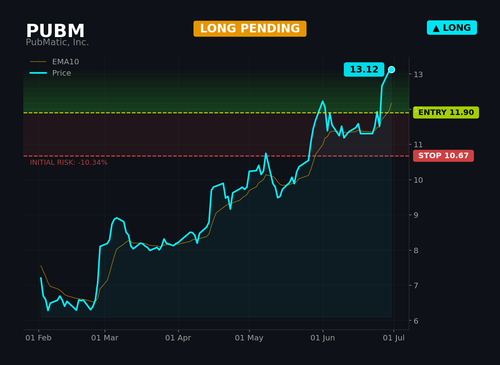
Task: Click the 8 price axis label
Action: coord(416,251)
